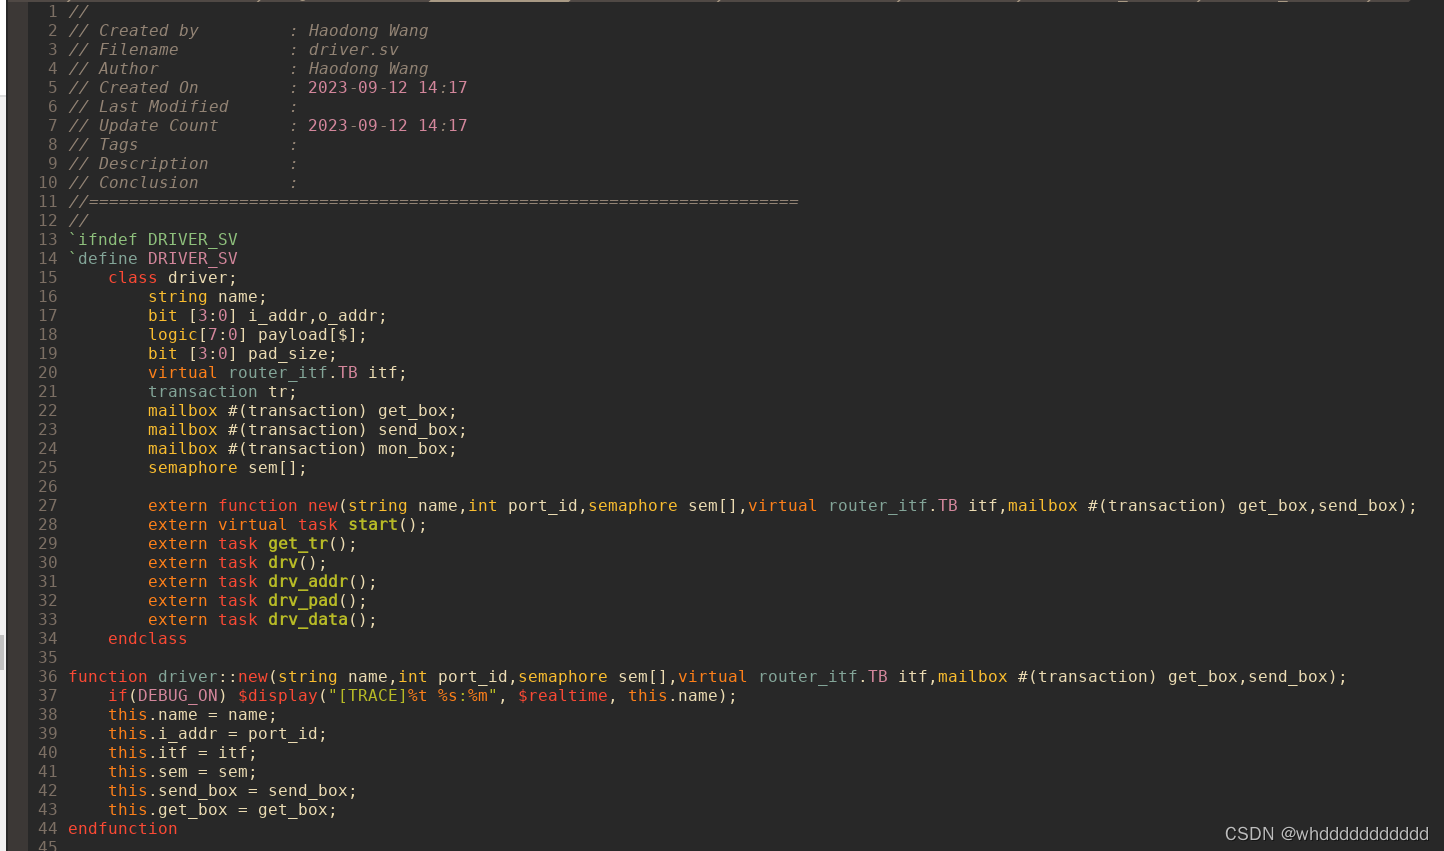Click the virtual keyword on line 20
1444x851 pixels.
(x=182, y=372)
